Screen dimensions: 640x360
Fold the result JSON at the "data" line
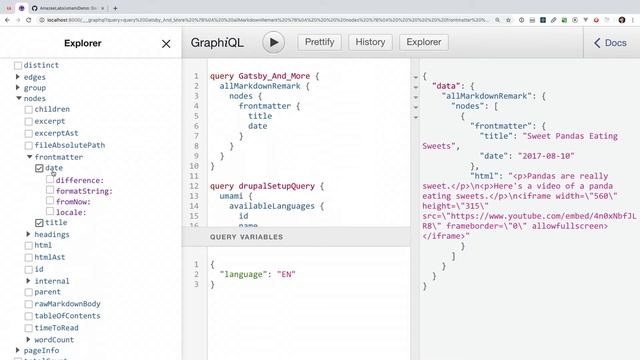tap(416, 87)
